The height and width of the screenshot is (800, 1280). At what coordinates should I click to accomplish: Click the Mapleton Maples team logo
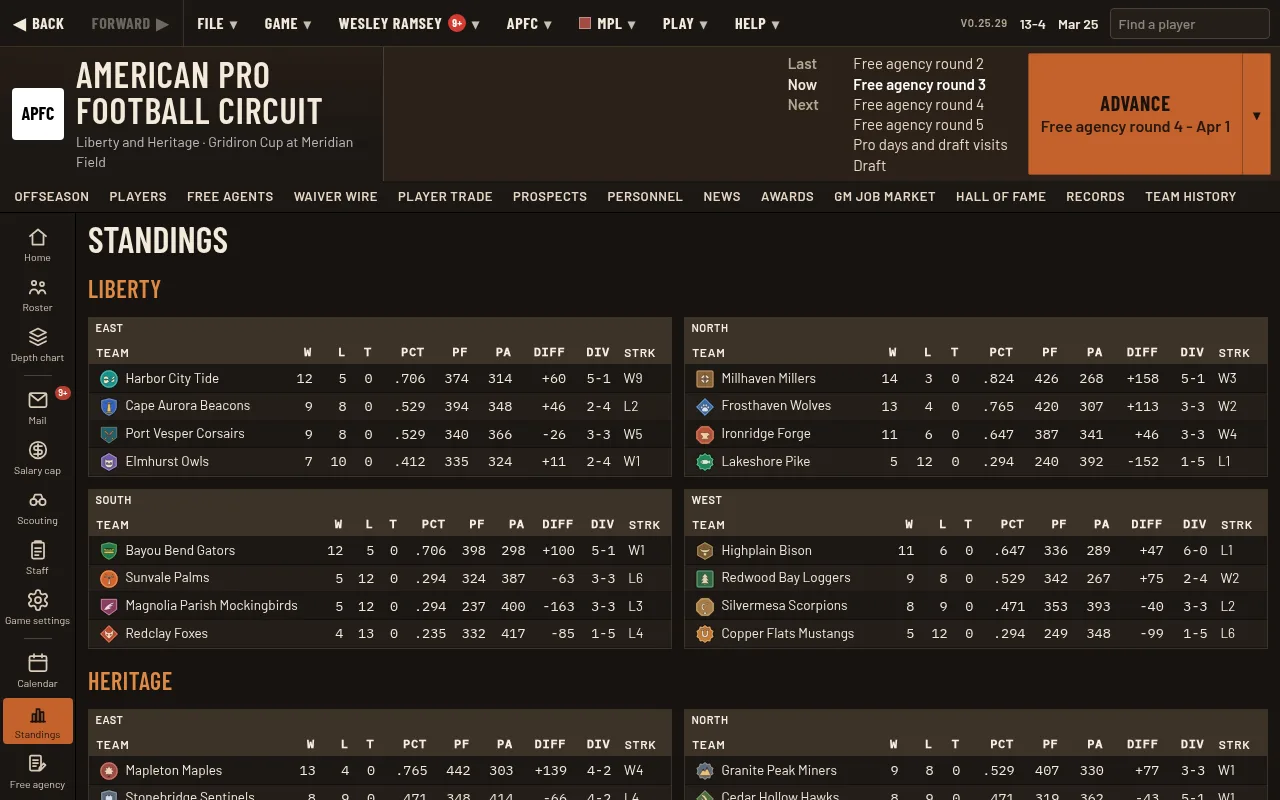point(109,771)
